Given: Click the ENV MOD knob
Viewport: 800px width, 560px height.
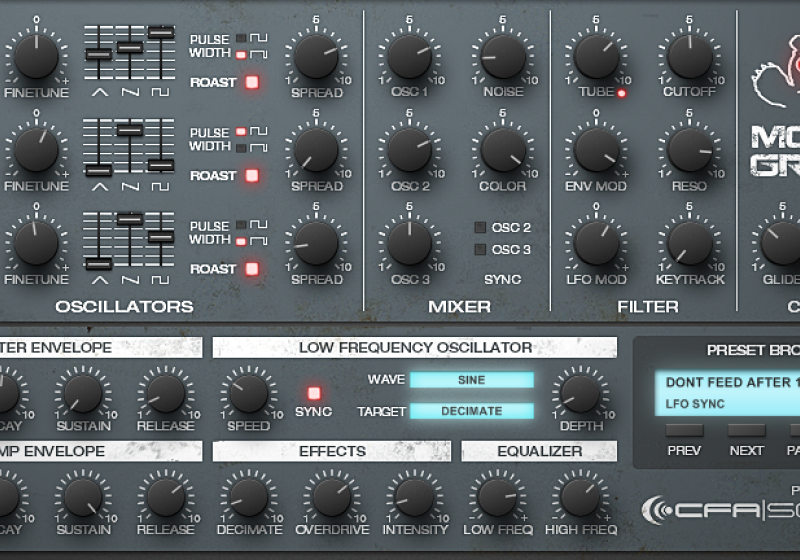Looking at the screenshot, I should tap(596, 149).
